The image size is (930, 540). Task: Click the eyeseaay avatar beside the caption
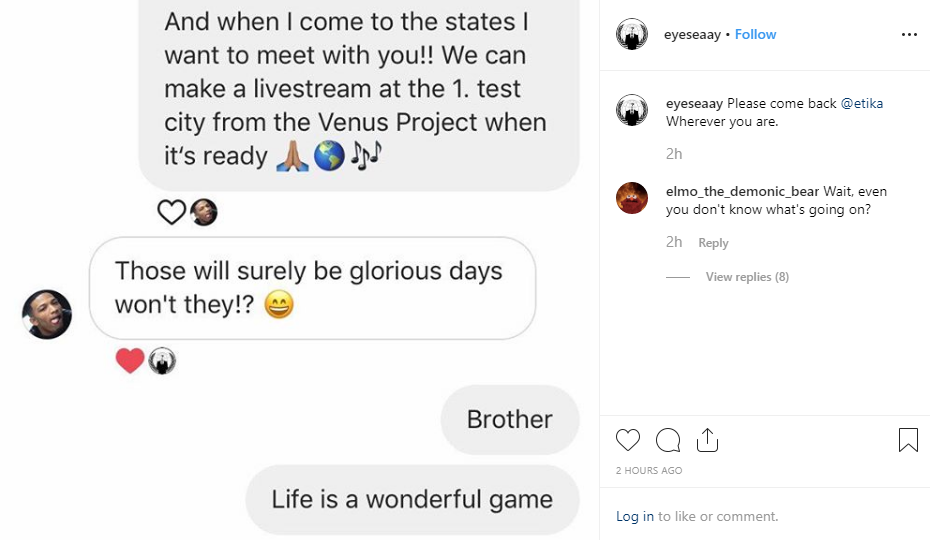coord(632,110)
